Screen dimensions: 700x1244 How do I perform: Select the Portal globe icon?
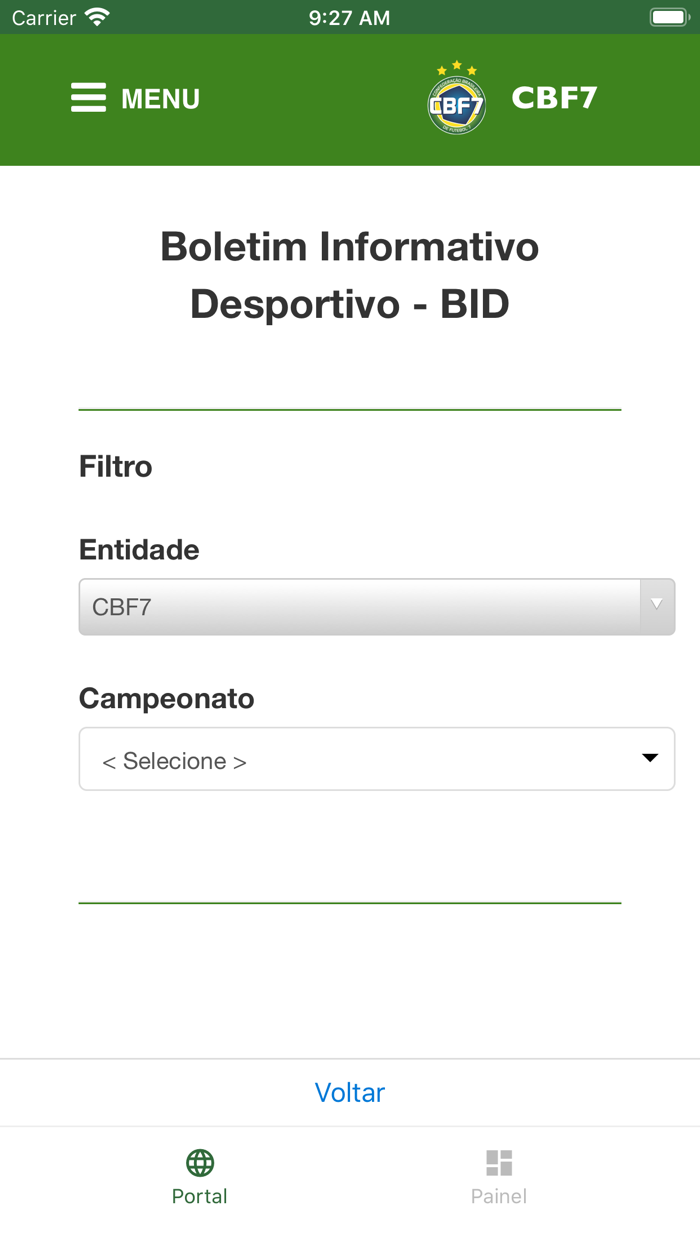coord(199,1162)
